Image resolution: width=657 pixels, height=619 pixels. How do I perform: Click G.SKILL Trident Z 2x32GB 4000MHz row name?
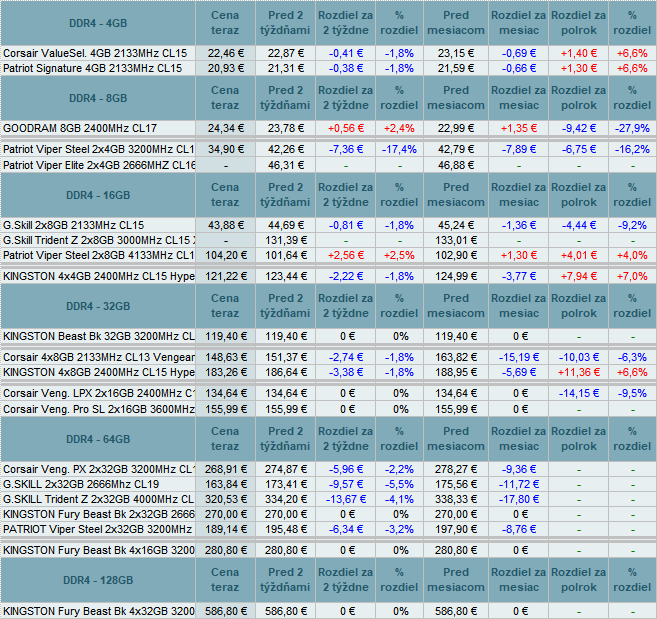(98, 500)
